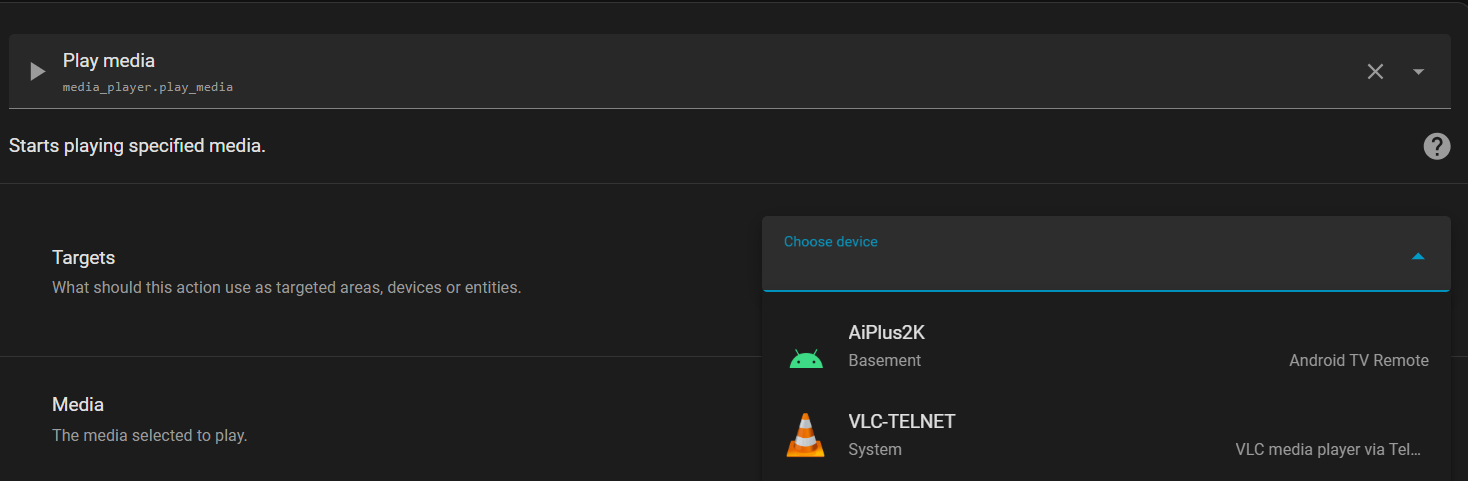Click the VLC traffic cone icon
The height and width of the screenshot is (481, 1468).
(805, 436)
